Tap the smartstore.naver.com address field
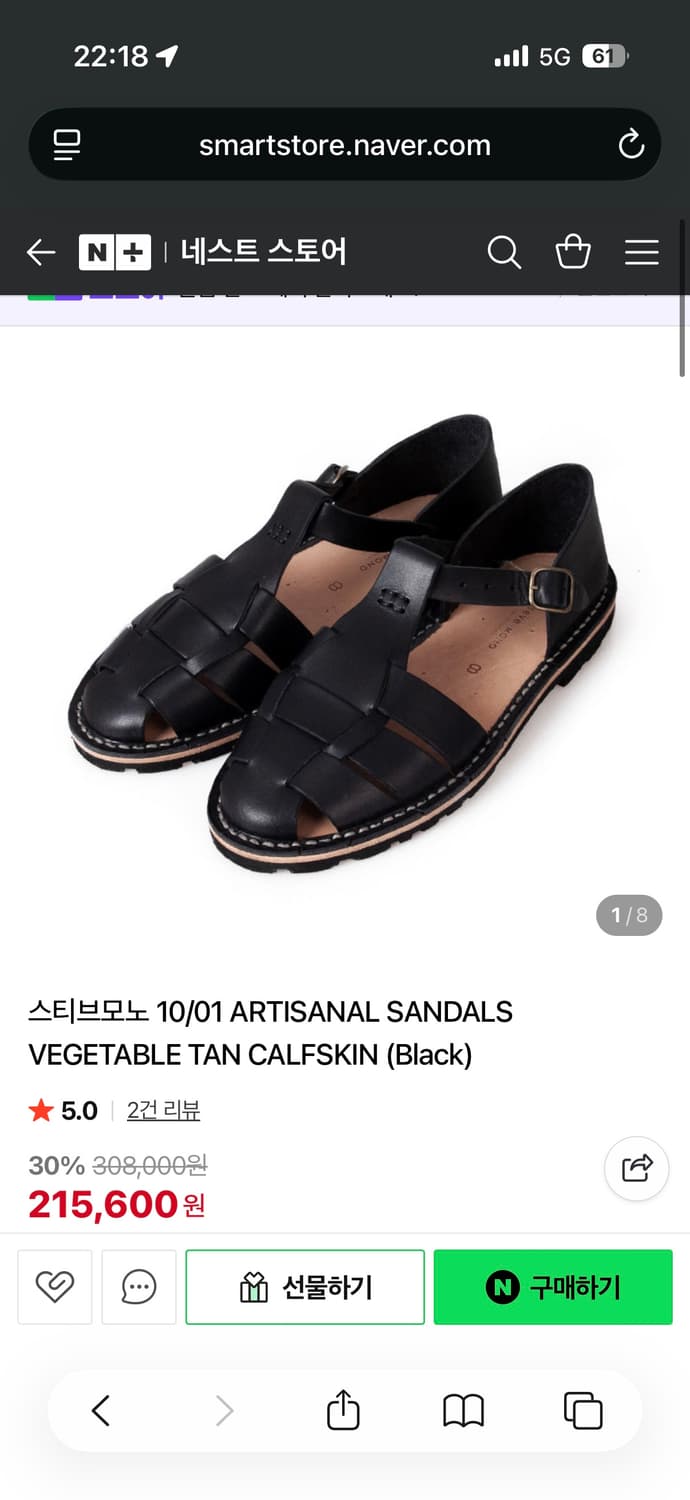690x1500 pixels. click(345, 145)
